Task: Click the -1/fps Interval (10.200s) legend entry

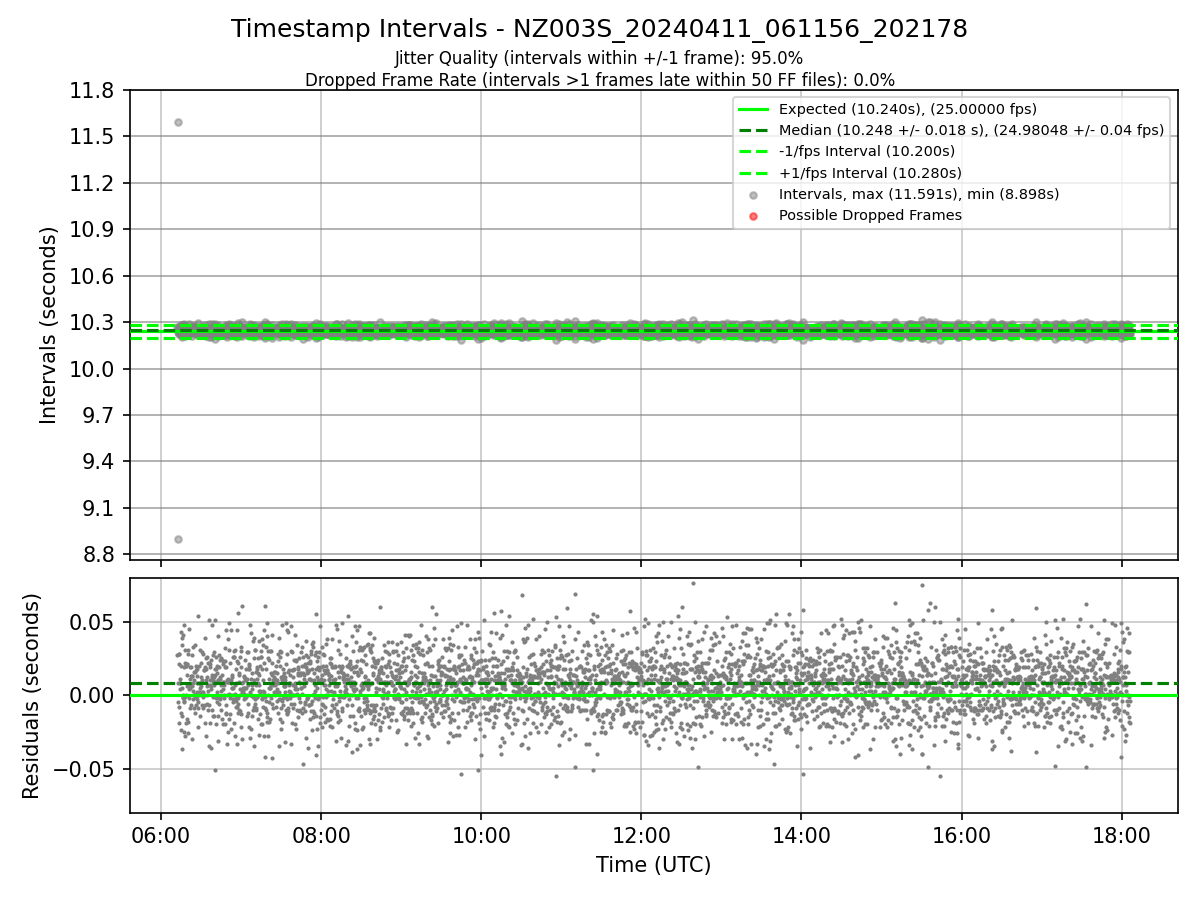Action: pyautogui.click(x=867, y=151)
